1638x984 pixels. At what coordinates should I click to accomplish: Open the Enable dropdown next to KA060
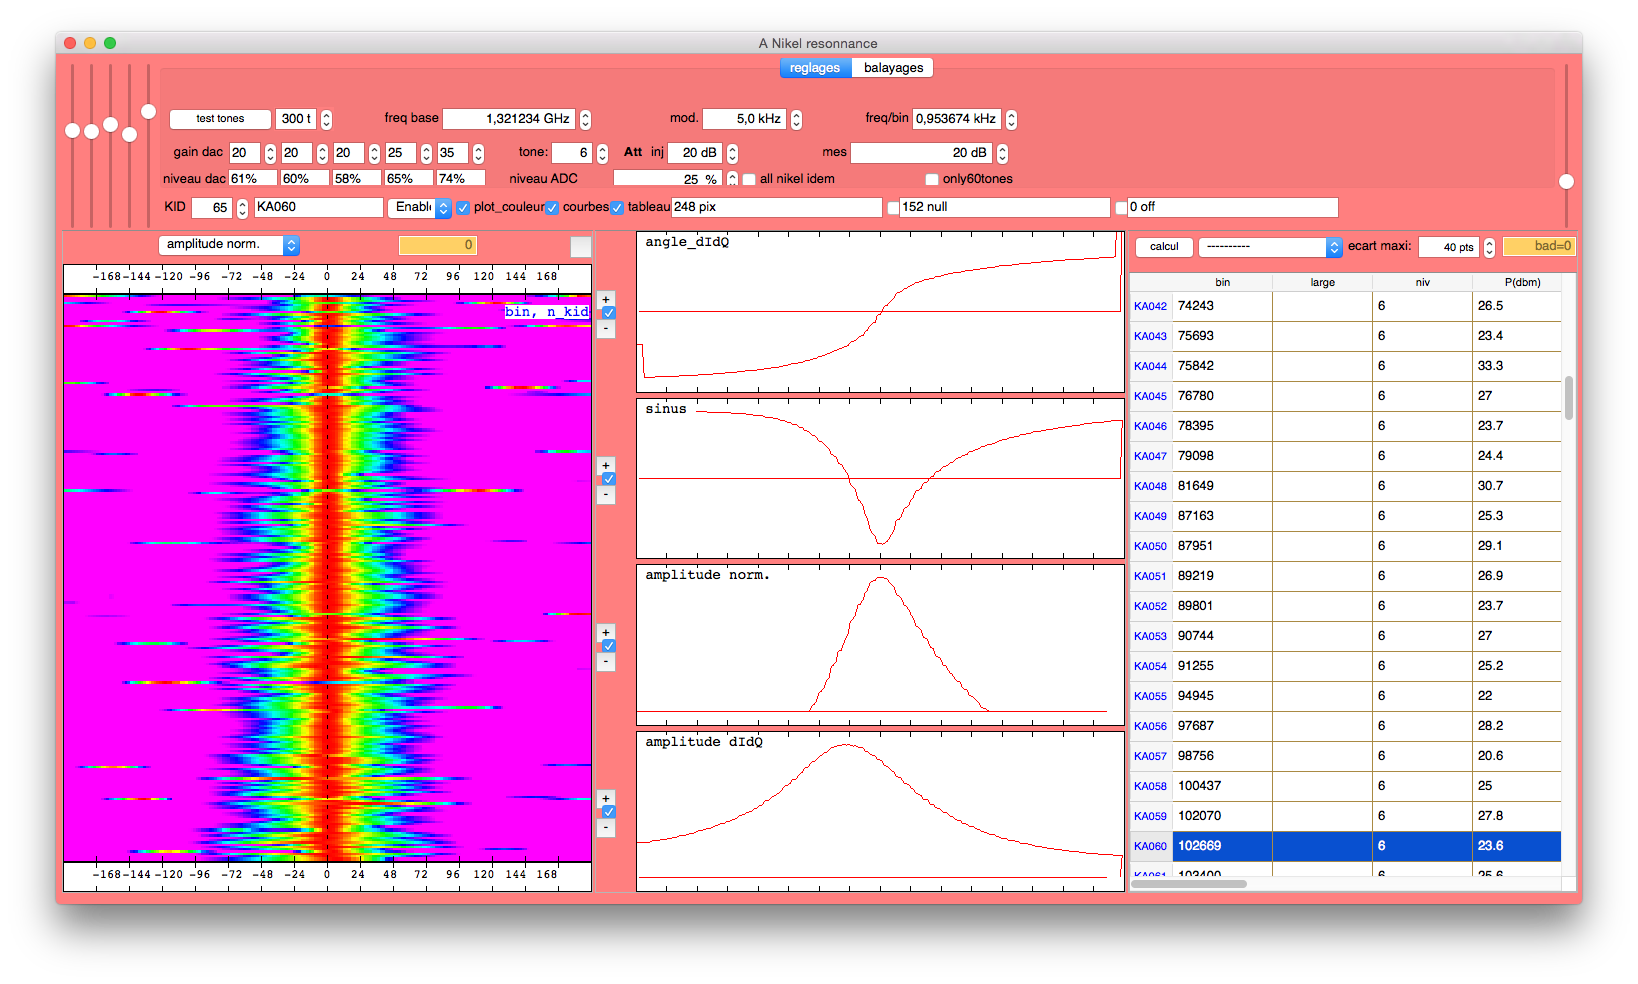(420, 208)
